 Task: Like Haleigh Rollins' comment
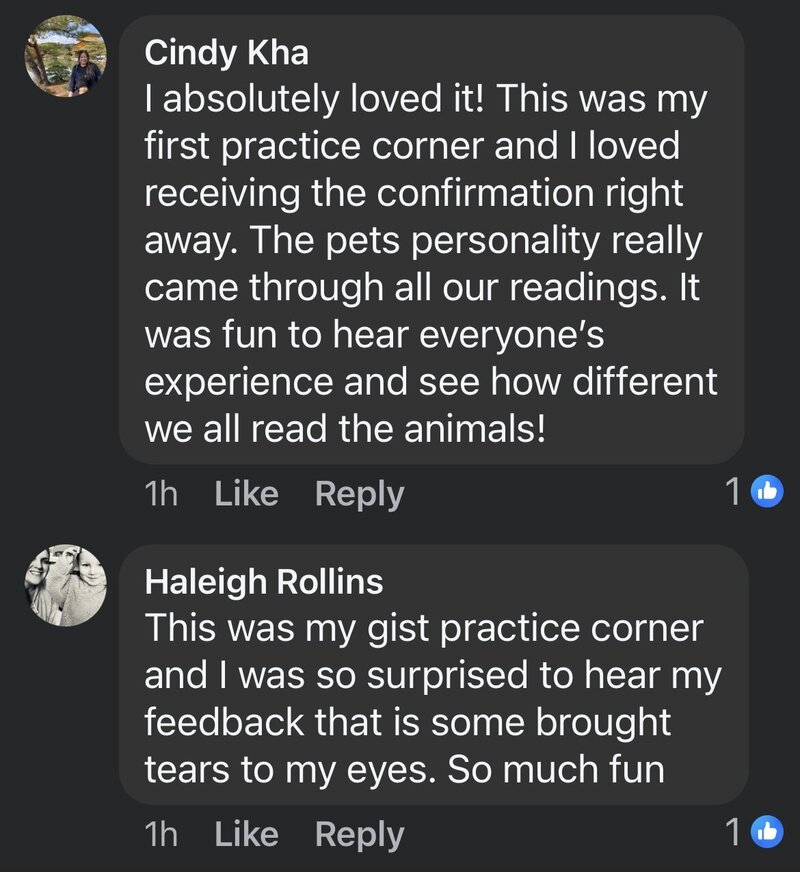point(246,834)
